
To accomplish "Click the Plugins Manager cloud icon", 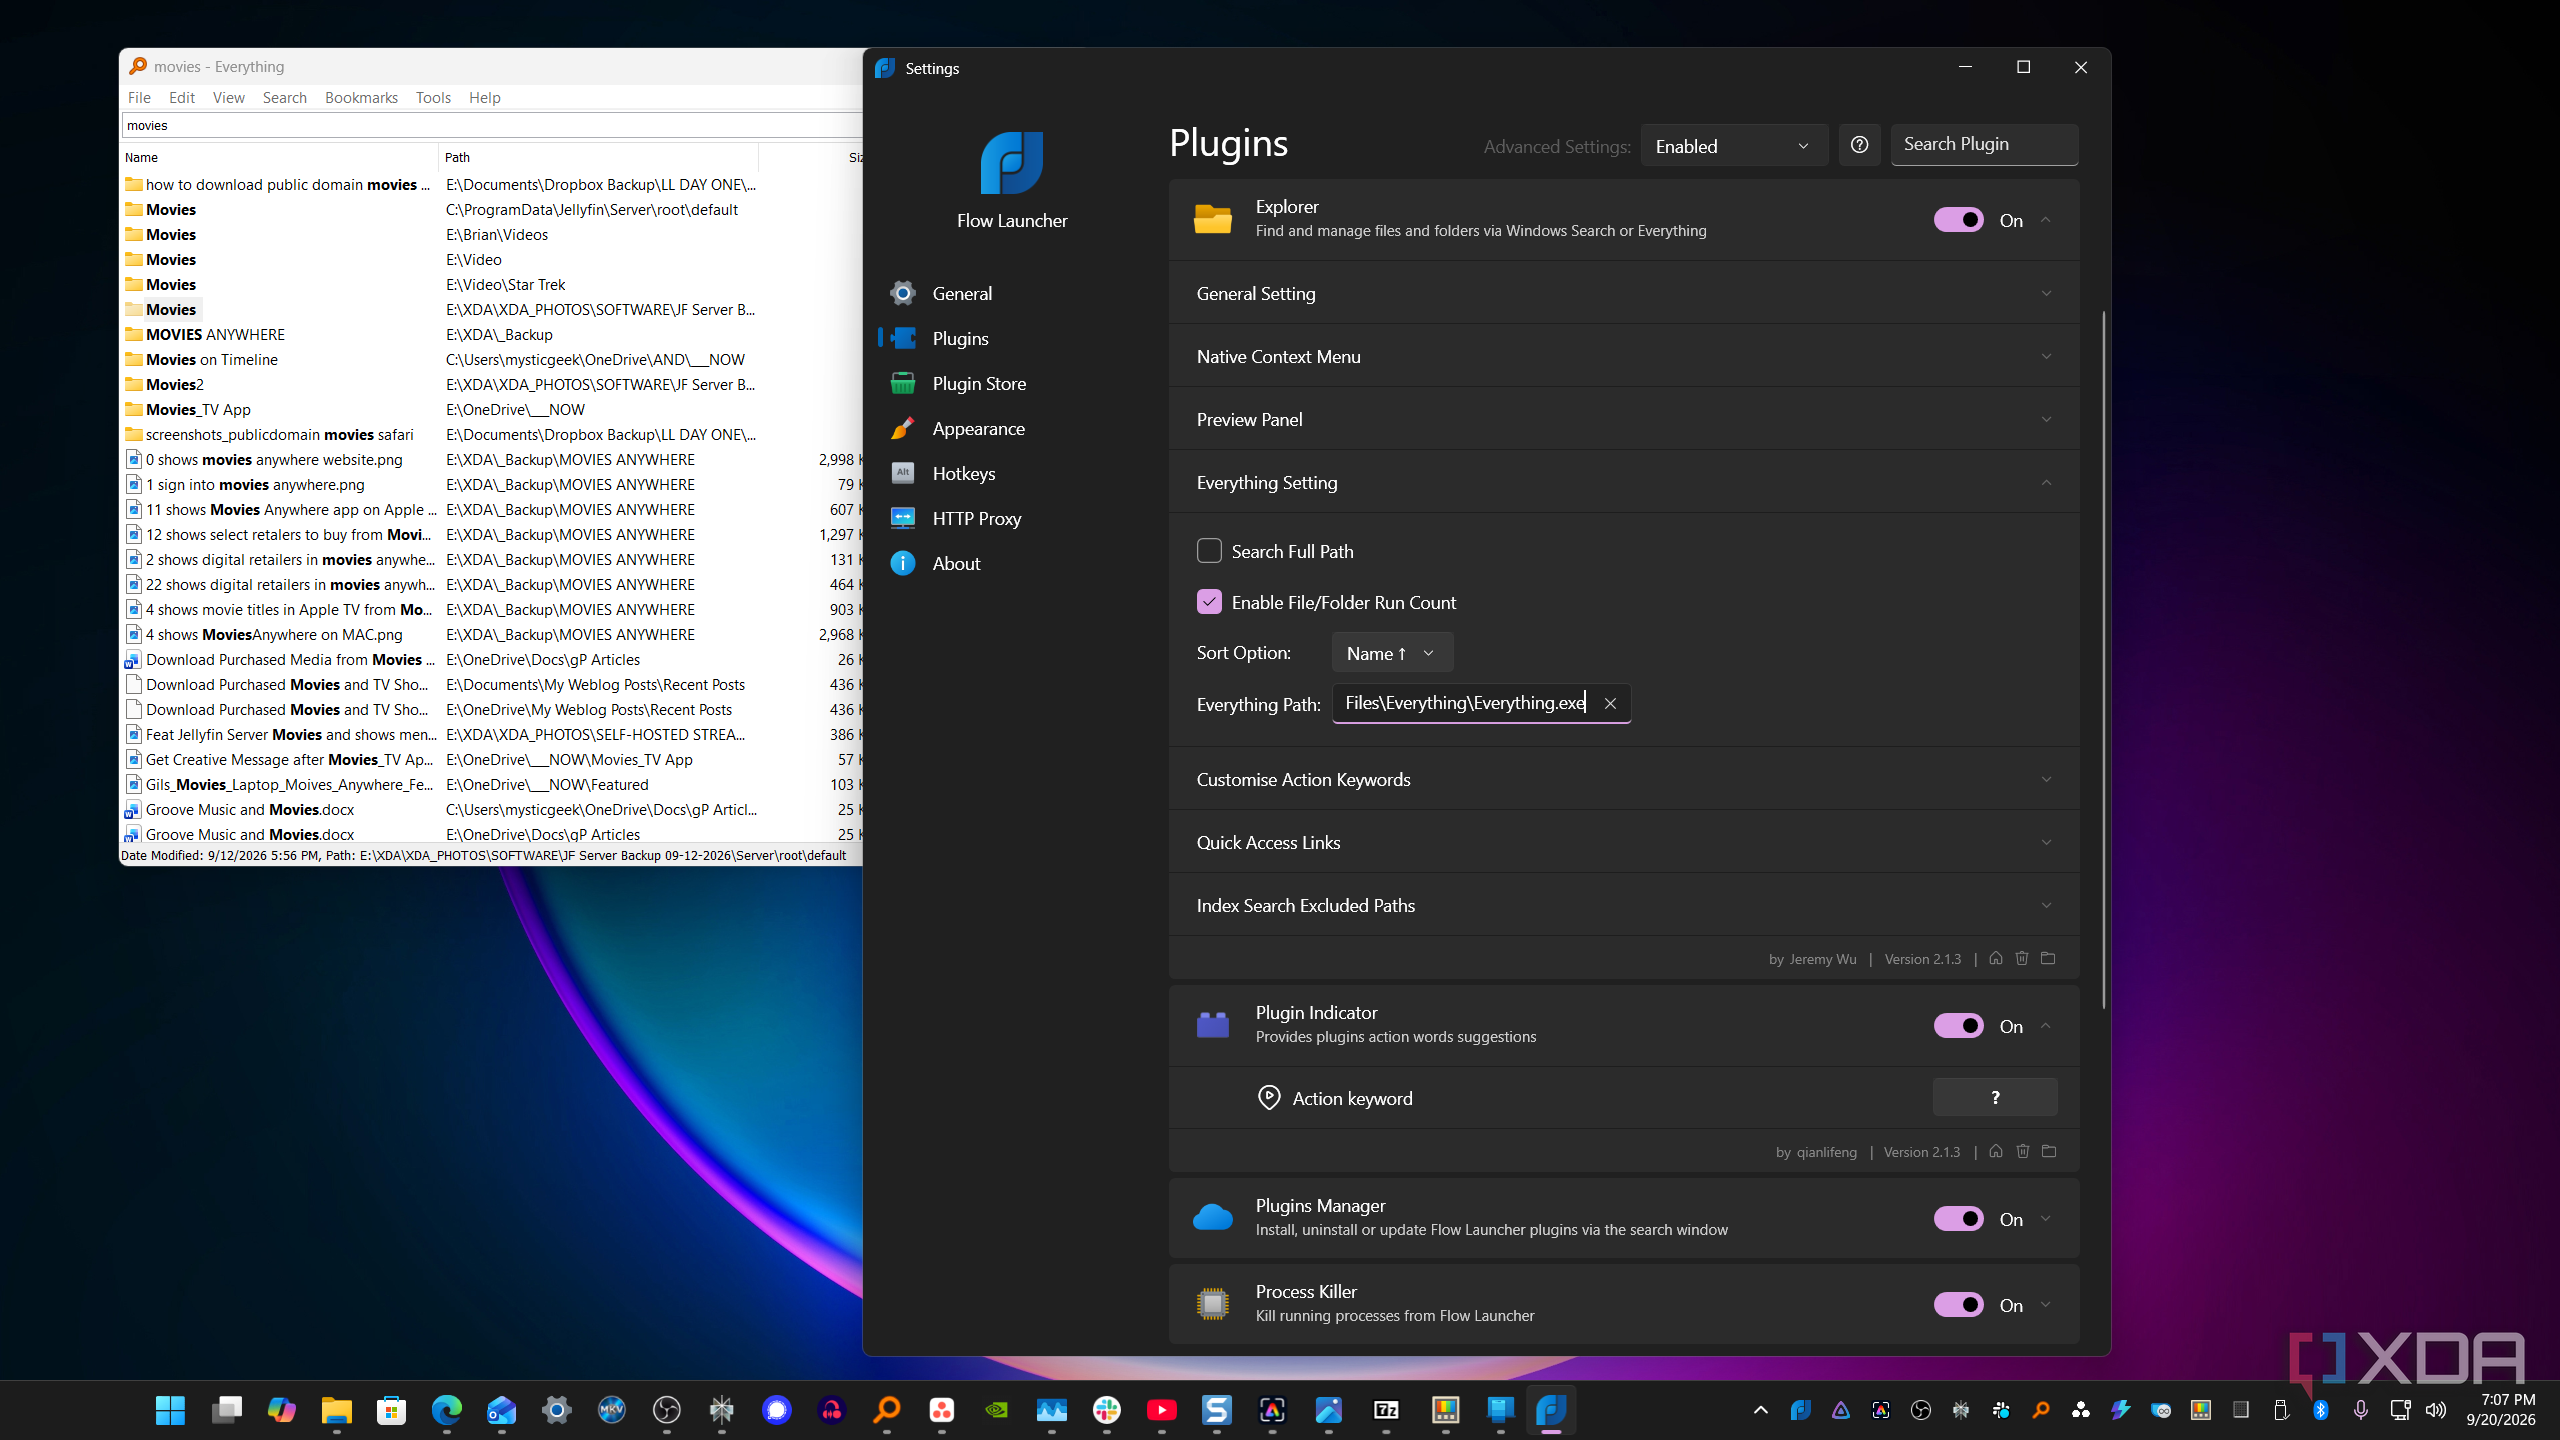I will point(1213,1218).
